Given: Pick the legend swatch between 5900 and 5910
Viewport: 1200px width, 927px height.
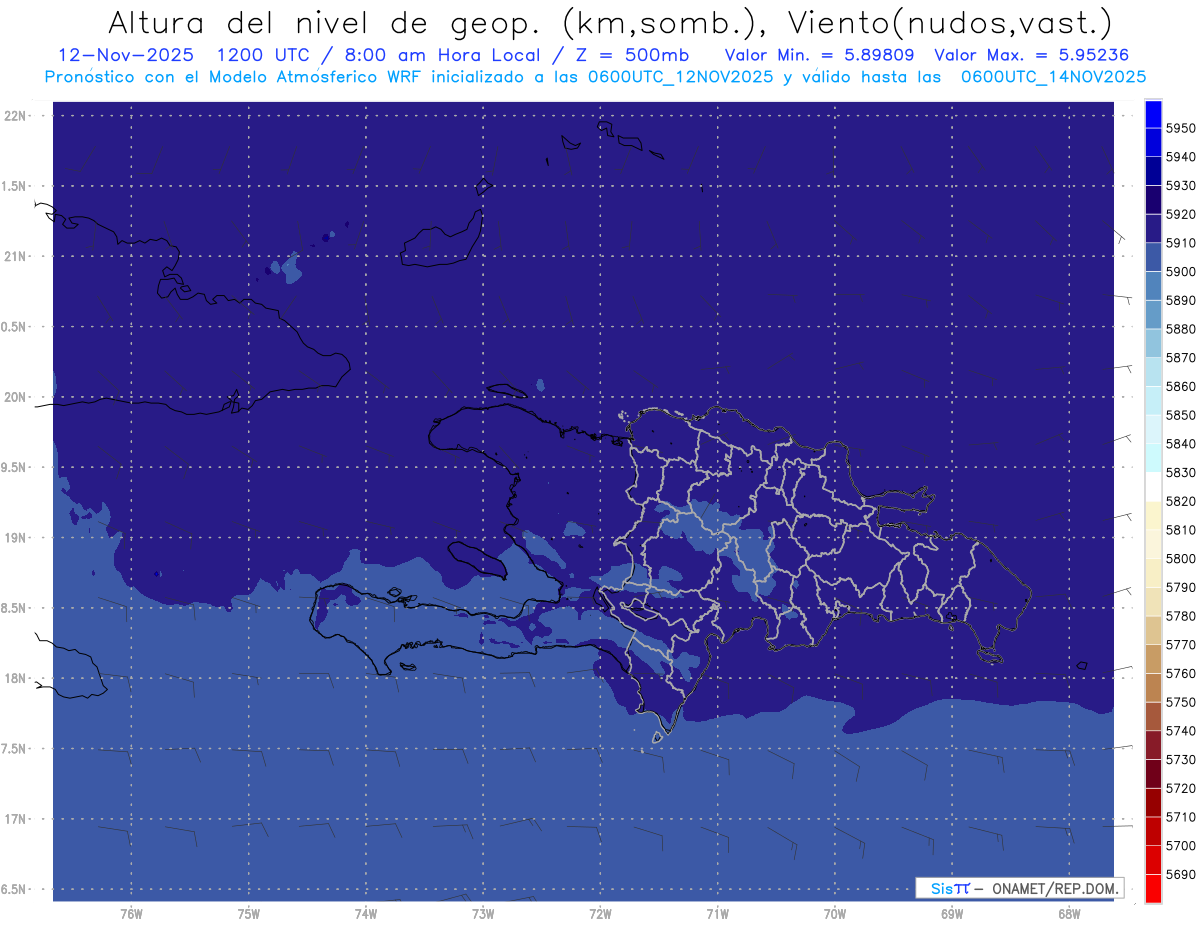Looking at the screenshot, I should pyautogui.click(x=1153, y=257).
